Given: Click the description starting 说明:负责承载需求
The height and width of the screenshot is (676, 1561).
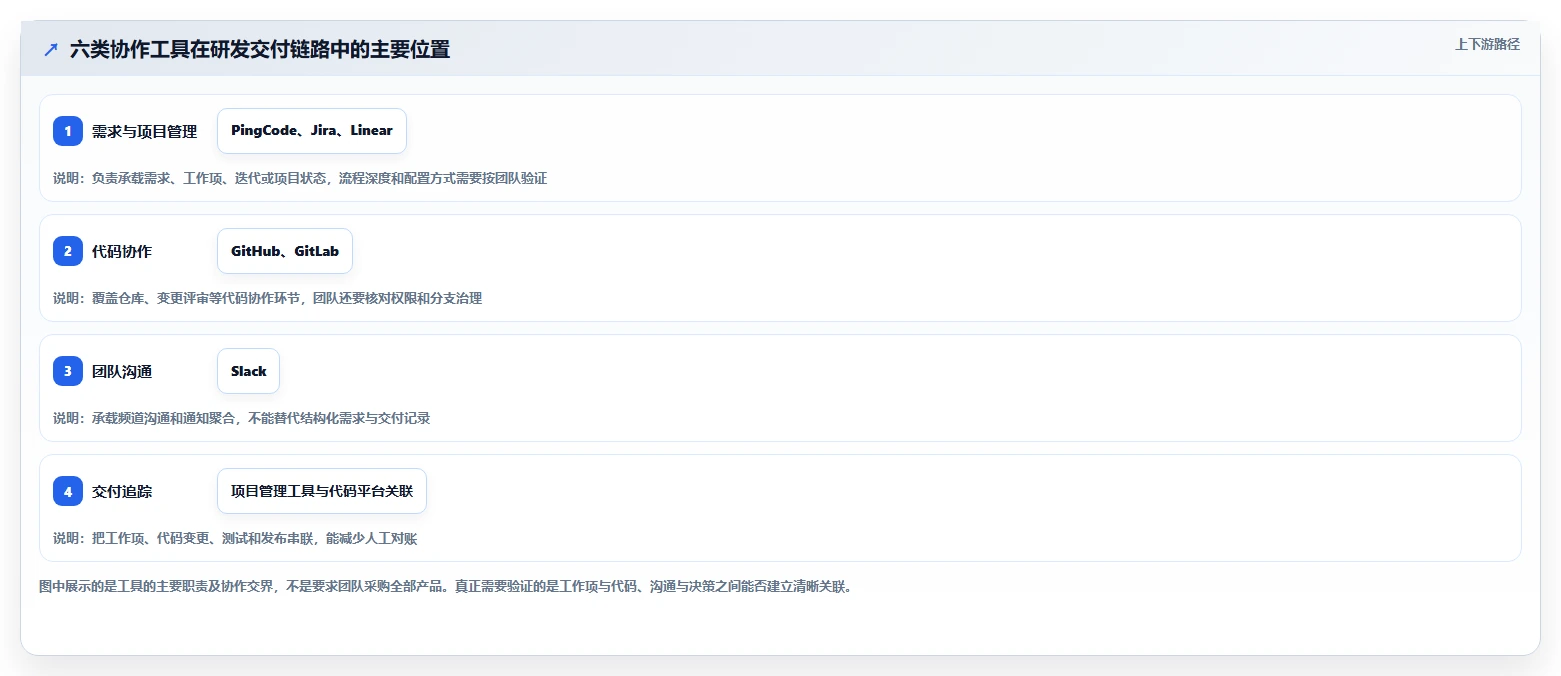Looking at the screenshot, I should pos(300,178).
